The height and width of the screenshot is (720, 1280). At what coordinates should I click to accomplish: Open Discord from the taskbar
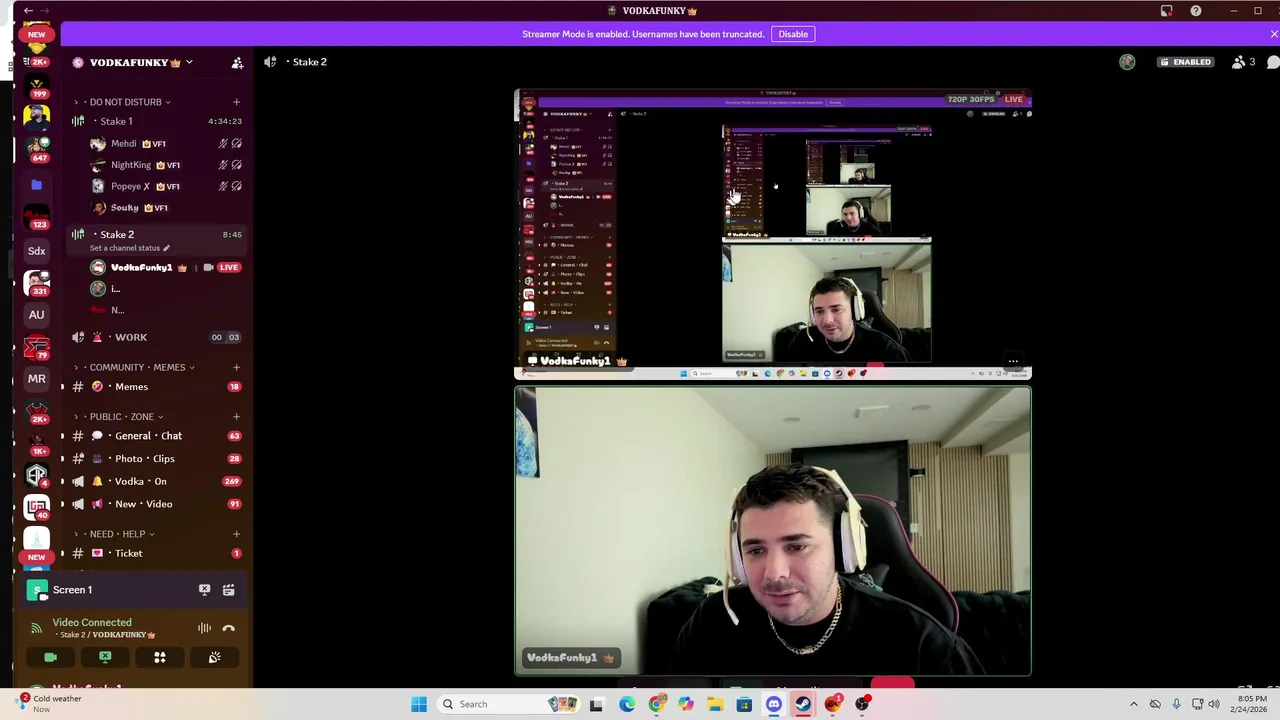773,704
